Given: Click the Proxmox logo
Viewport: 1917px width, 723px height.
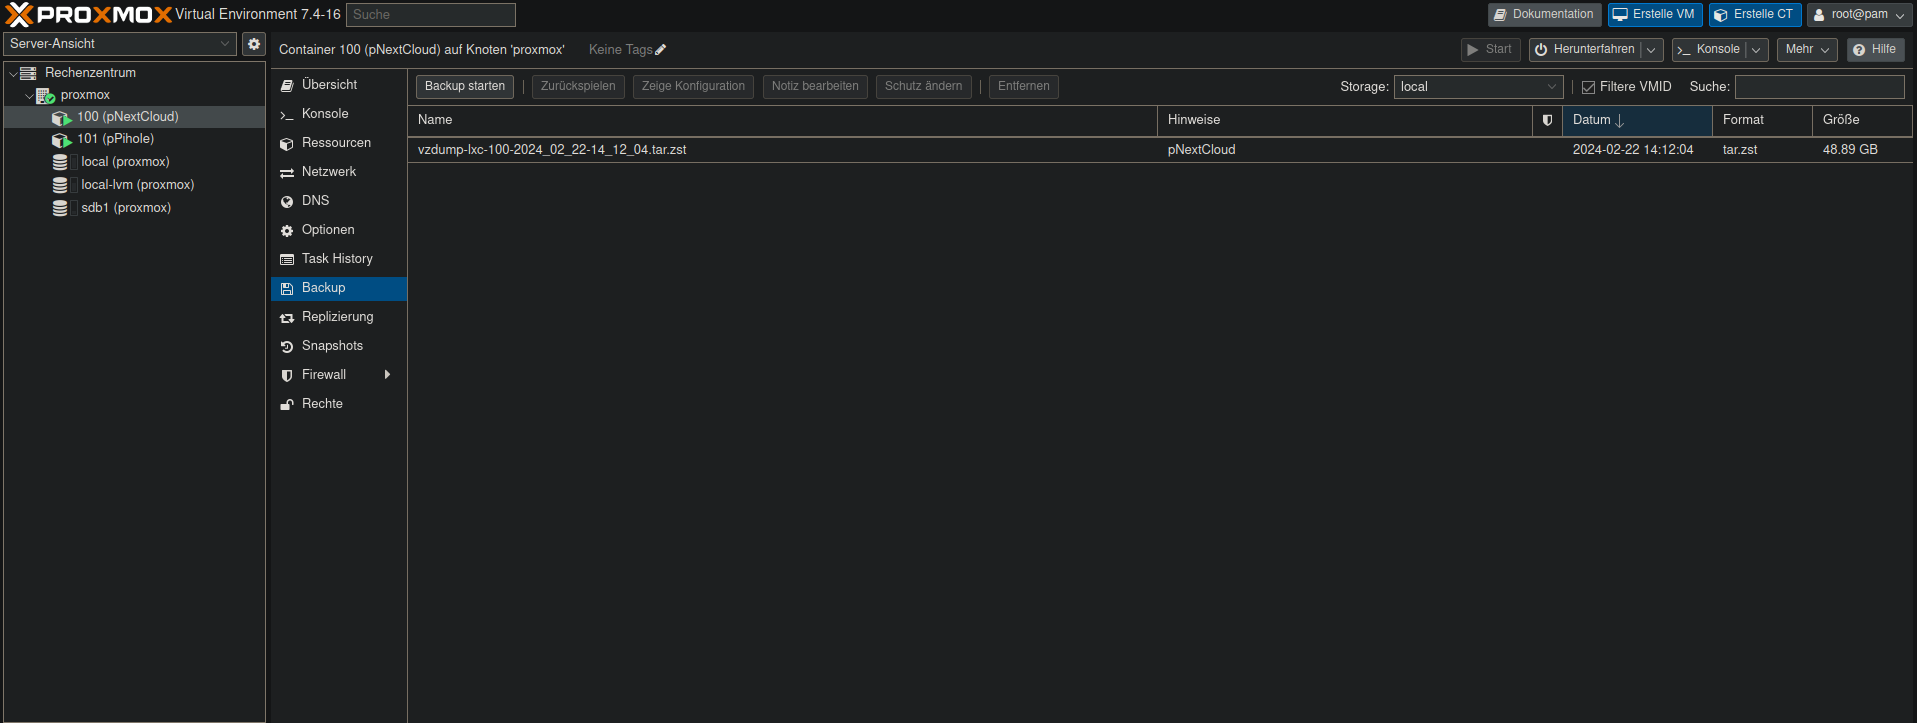Looking at the screenshot, I should coord(88,14).
